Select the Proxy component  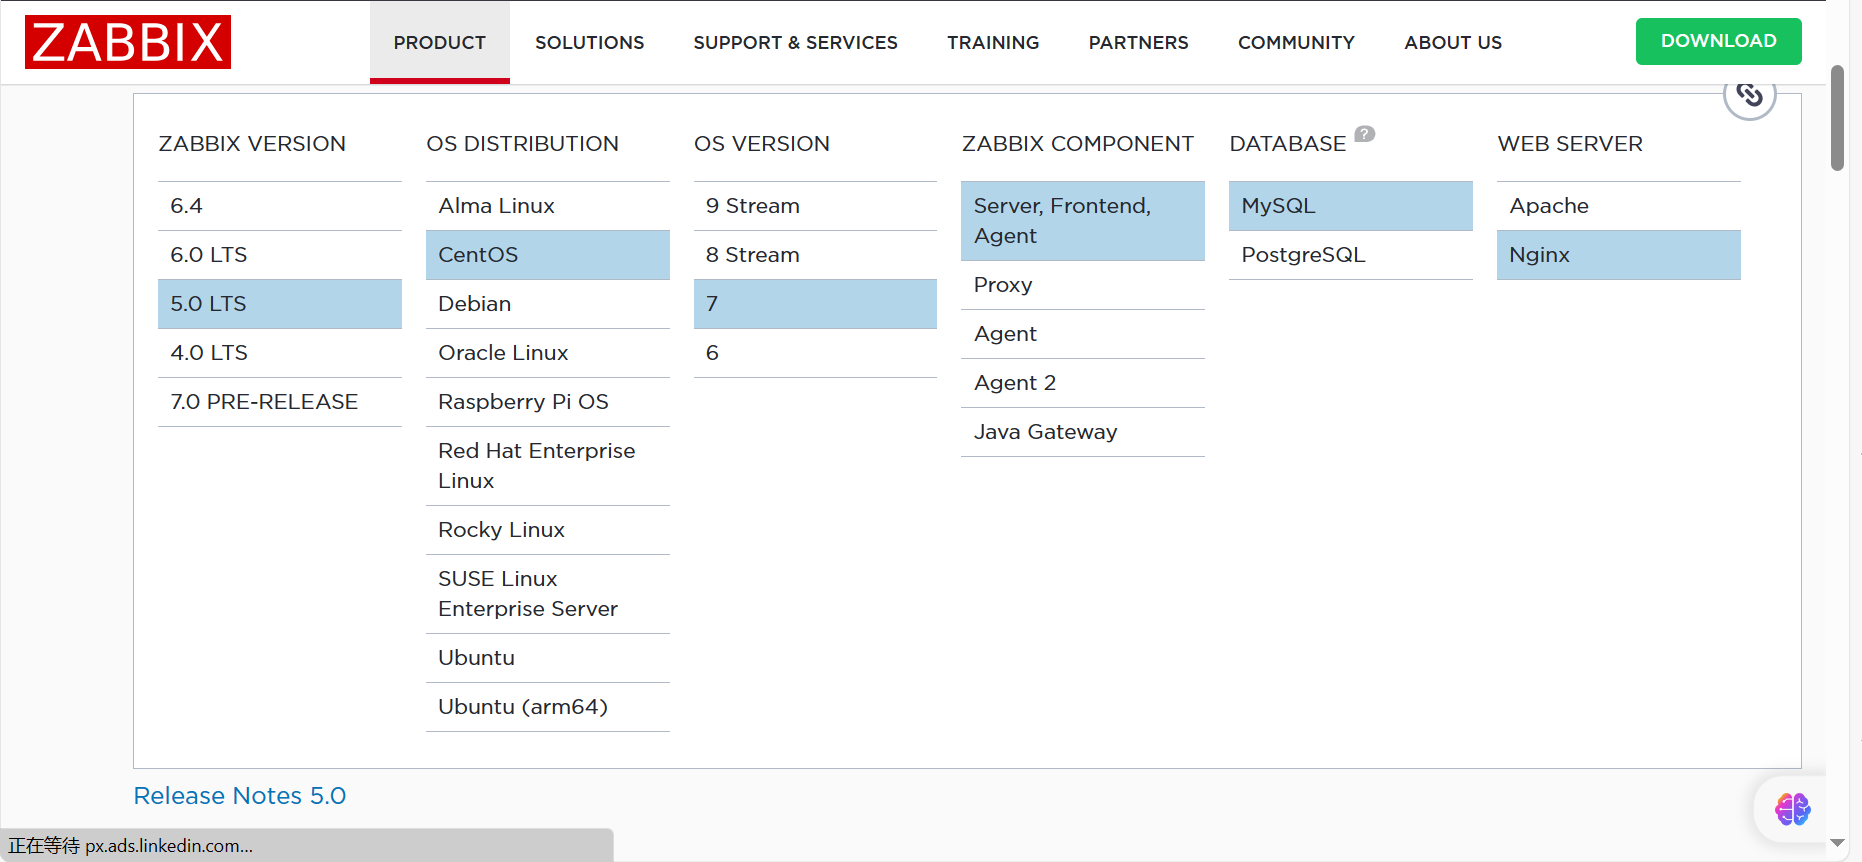click(x=1083, y=285)
